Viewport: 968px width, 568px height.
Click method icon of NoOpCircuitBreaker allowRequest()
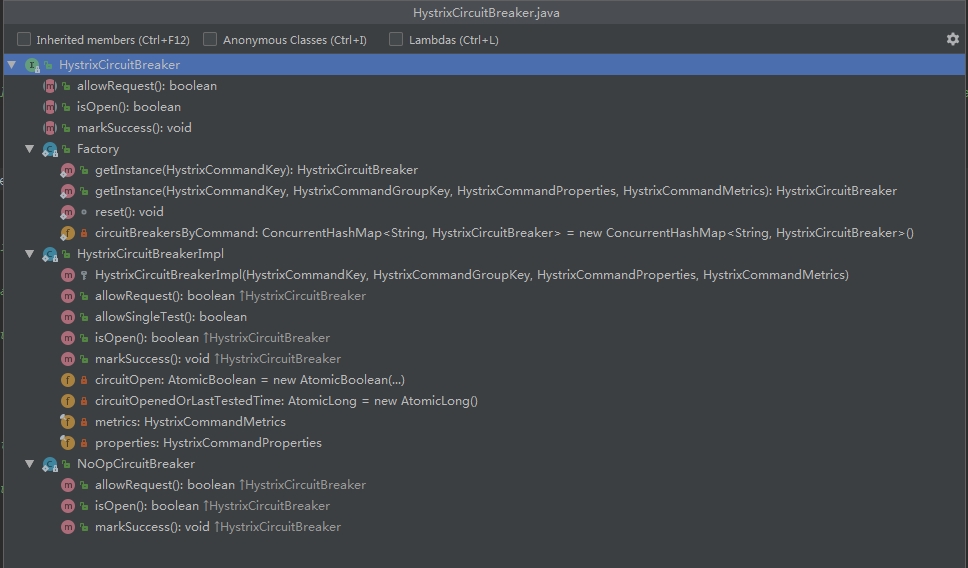coord(68,485)
